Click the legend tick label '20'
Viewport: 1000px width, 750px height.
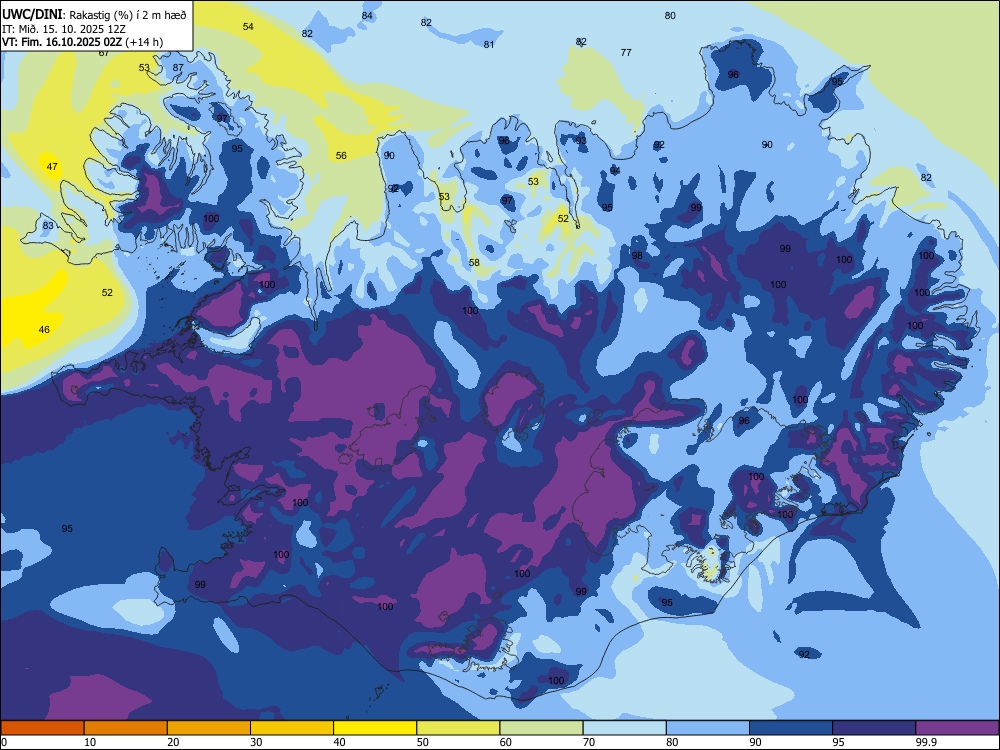(x=173, y=742)
